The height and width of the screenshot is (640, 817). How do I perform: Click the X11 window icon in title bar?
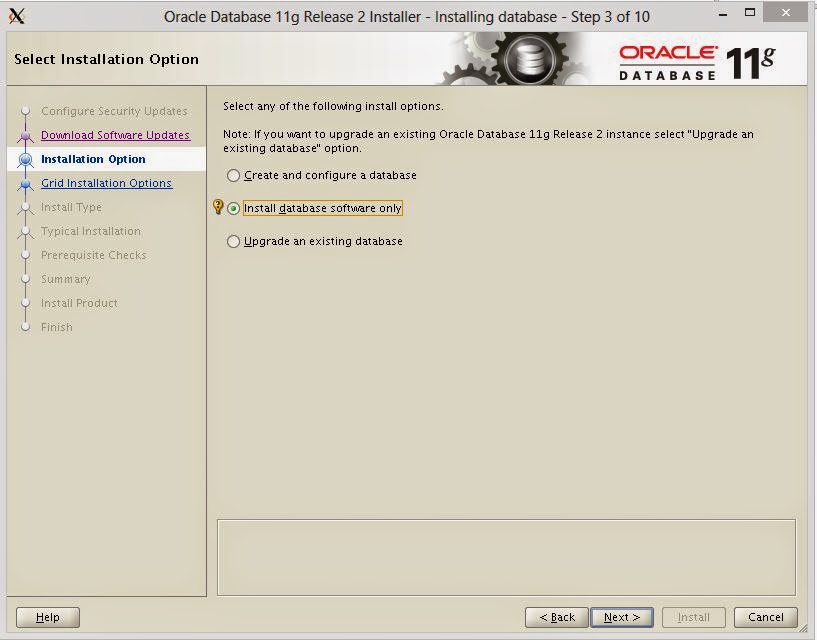(17, 17)
